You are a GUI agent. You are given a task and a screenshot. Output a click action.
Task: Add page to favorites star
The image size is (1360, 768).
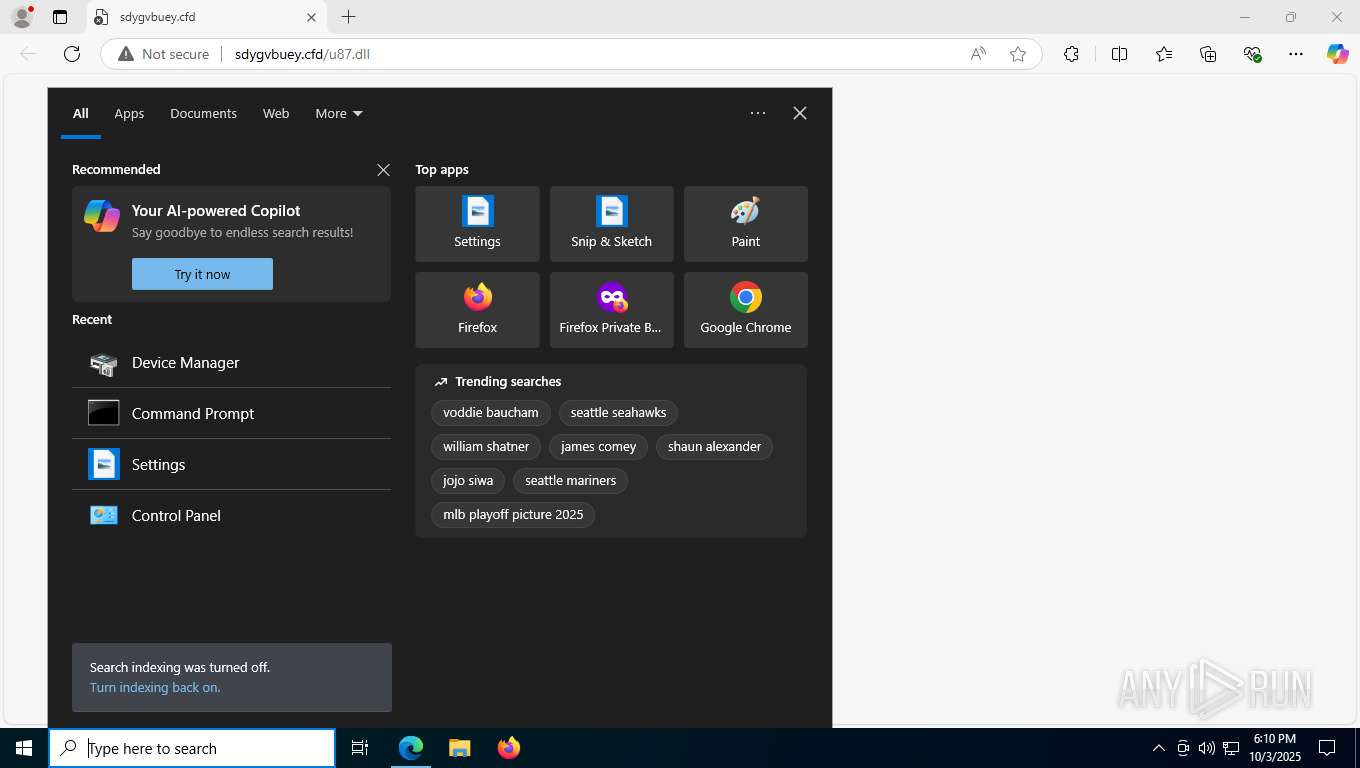[x=1018, y=54]
